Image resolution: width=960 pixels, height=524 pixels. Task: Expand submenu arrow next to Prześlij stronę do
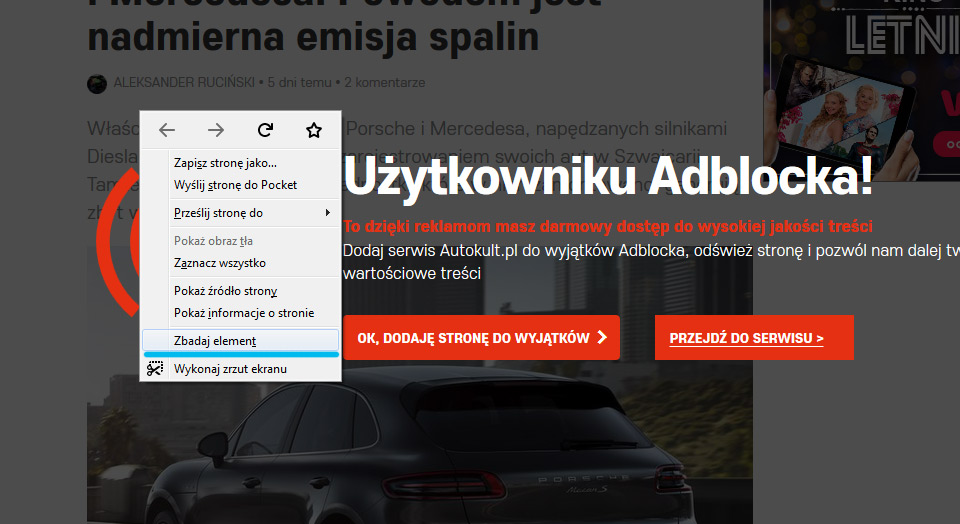click(328, 212)
